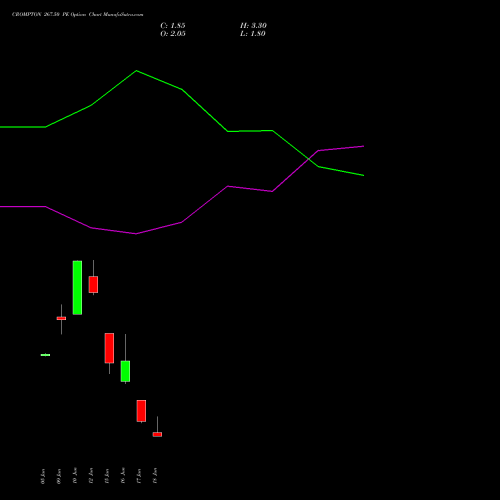The width and height of the screenshot is (500, 500).
Task: Click the 10 Jun date axis label
Action: [x=75, y=476]
